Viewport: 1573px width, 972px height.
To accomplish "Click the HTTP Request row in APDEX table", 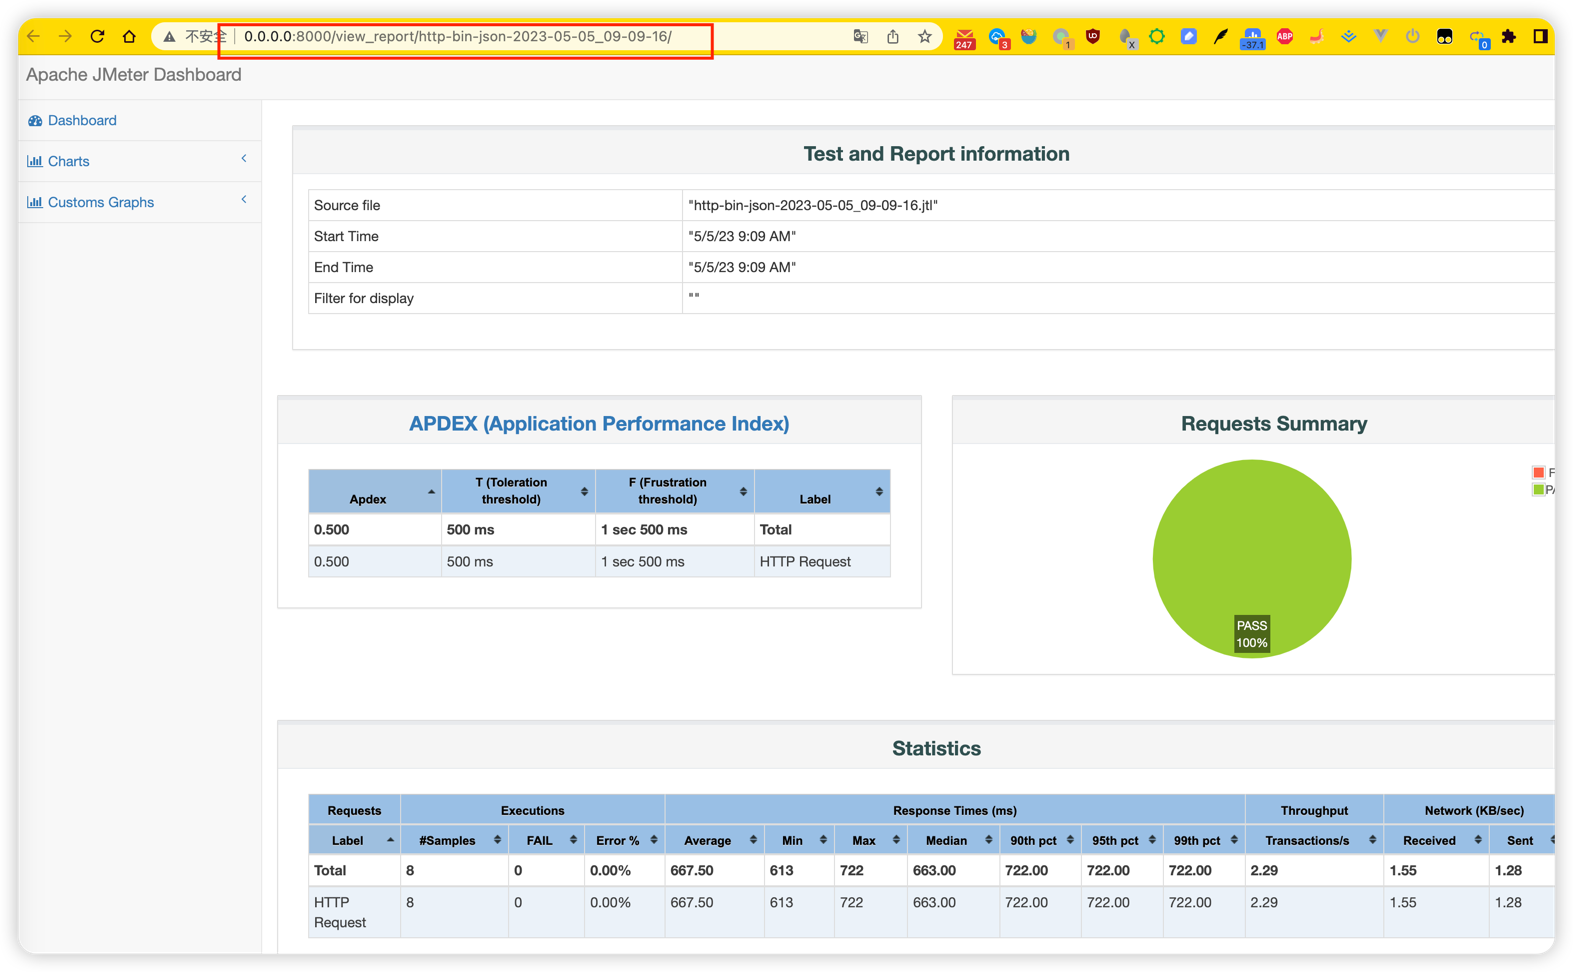I will click(599, 562).
